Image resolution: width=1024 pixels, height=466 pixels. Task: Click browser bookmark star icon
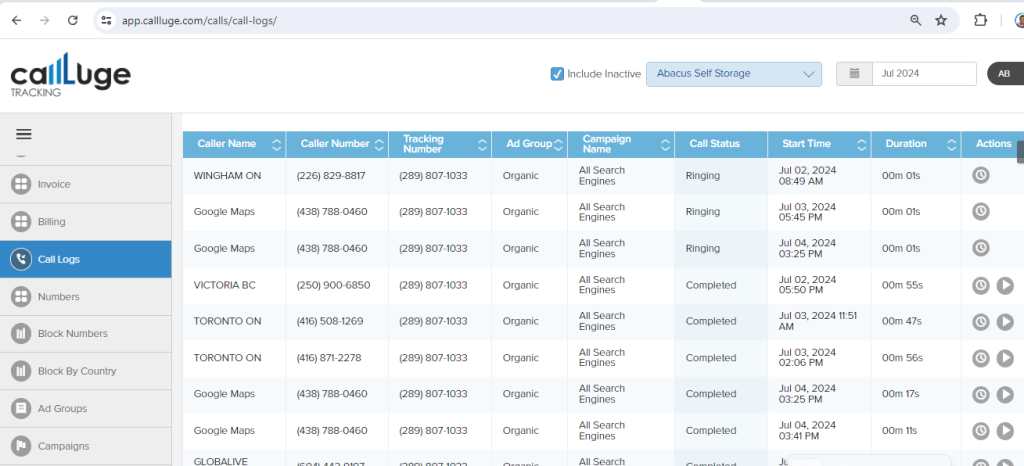coord(941,20)
